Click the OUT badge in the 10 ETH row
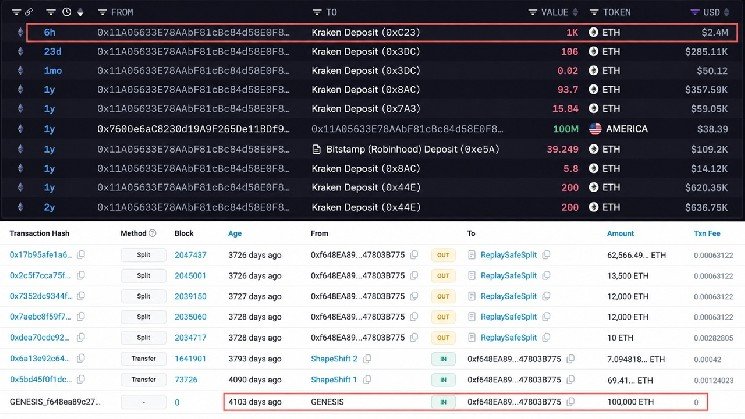745x419 pixels. pos(443,338)
